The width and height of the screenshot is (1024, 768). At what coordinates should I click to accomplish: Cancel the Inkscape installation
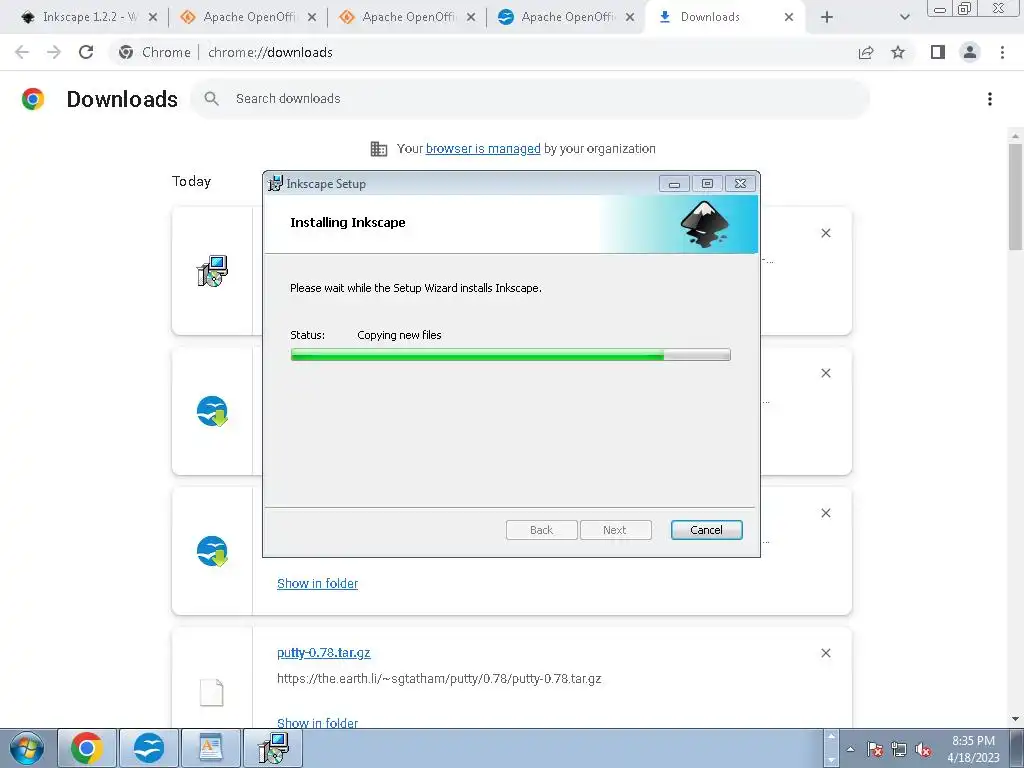pos(706,530)
